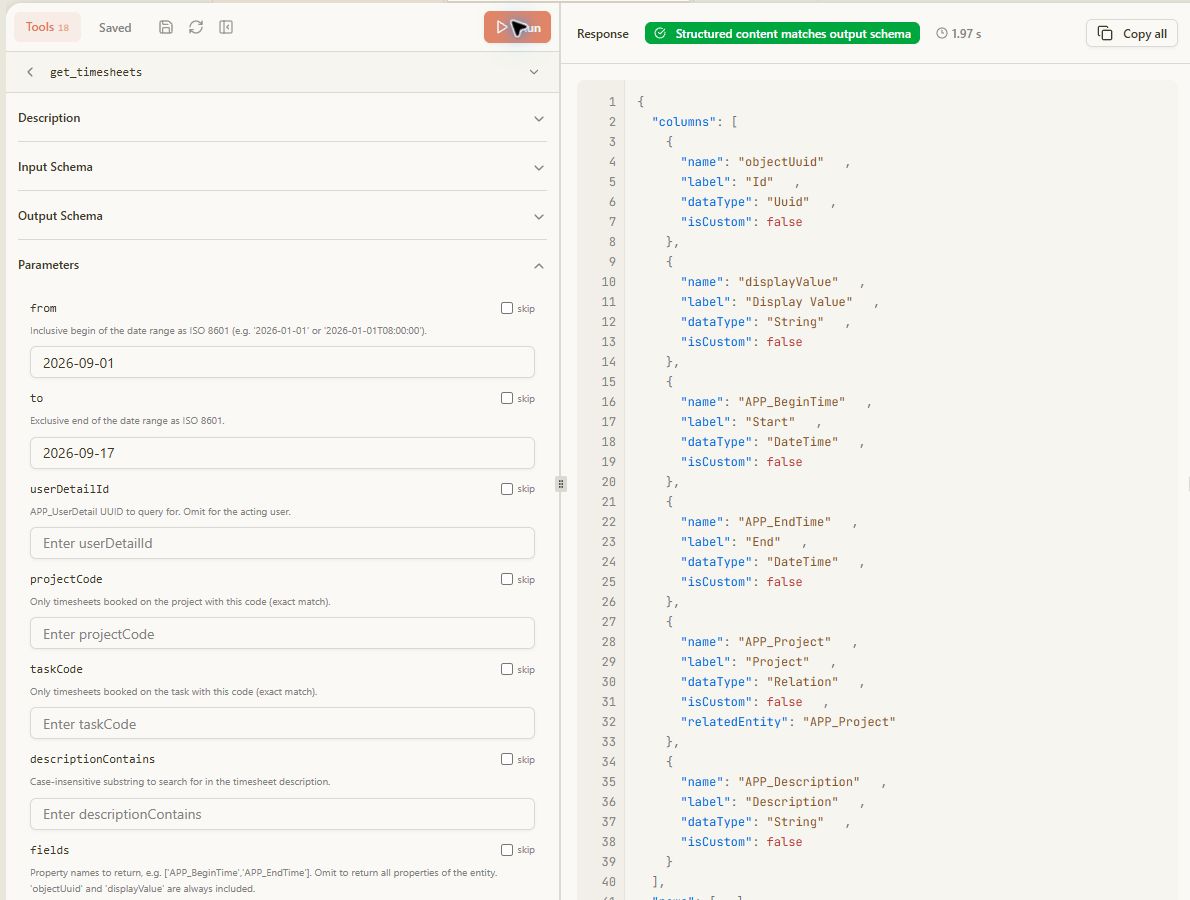Click the check icon in schema badge
The height and width of the screenshot is (900, 1190).
660,33
